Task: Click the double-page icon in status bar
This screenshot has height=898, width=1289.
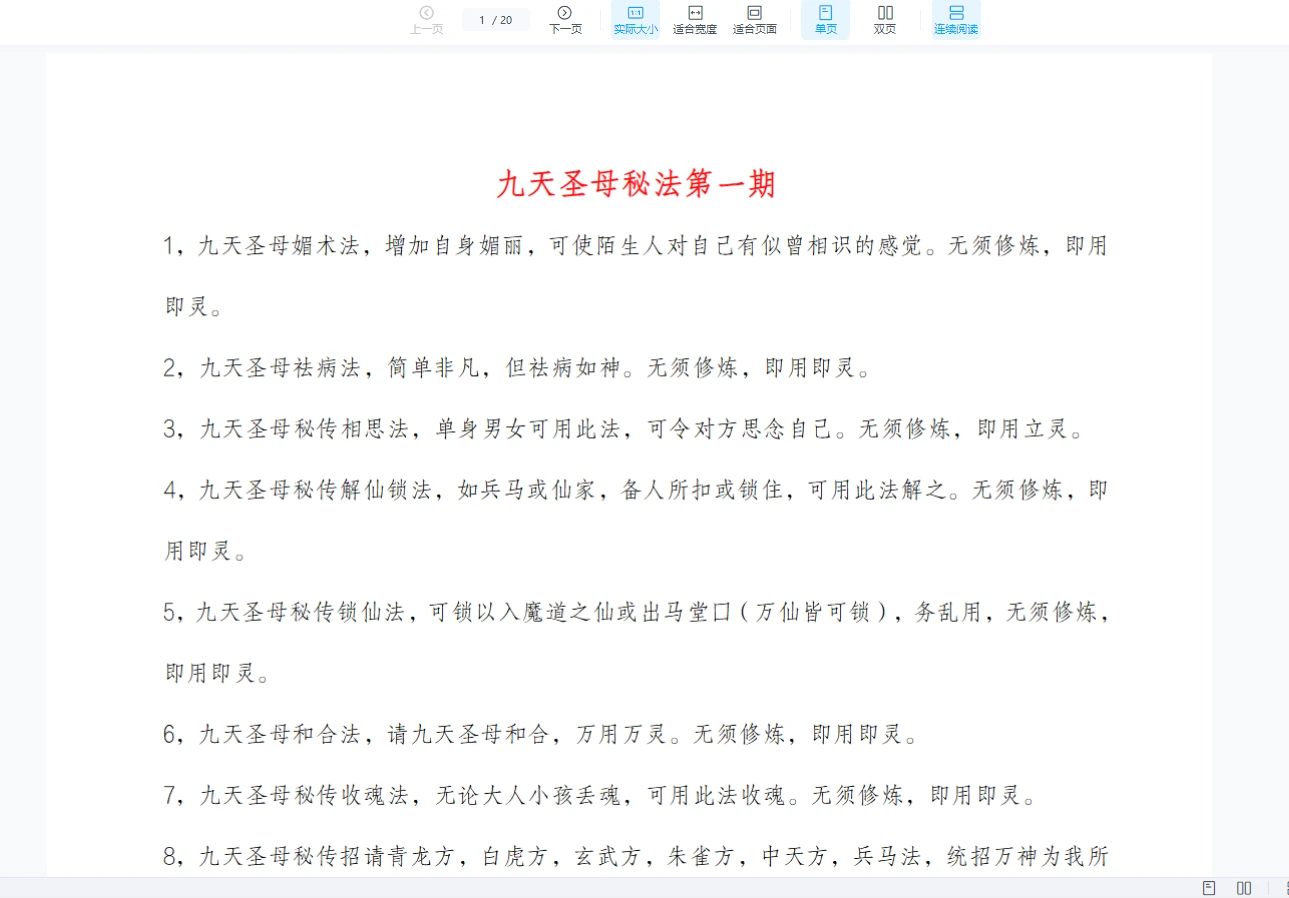Action: click(1244, 888)
